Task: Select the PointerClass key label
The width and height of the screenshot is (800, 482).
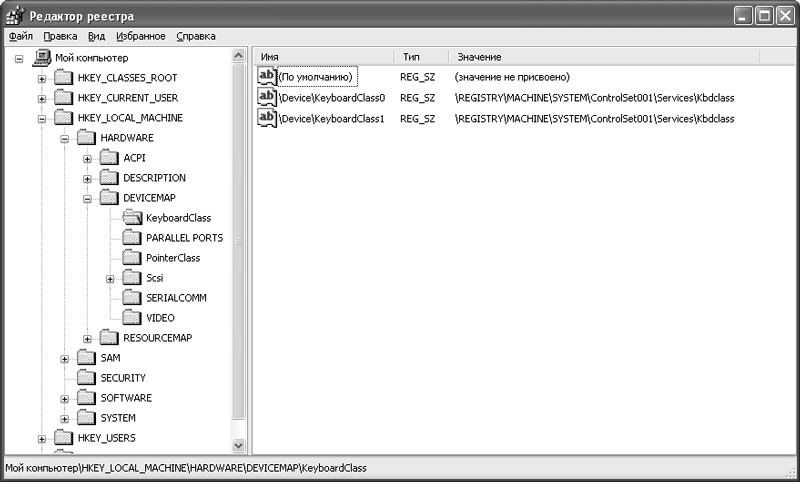Action: pyautogui.click(x=173, y=258)
